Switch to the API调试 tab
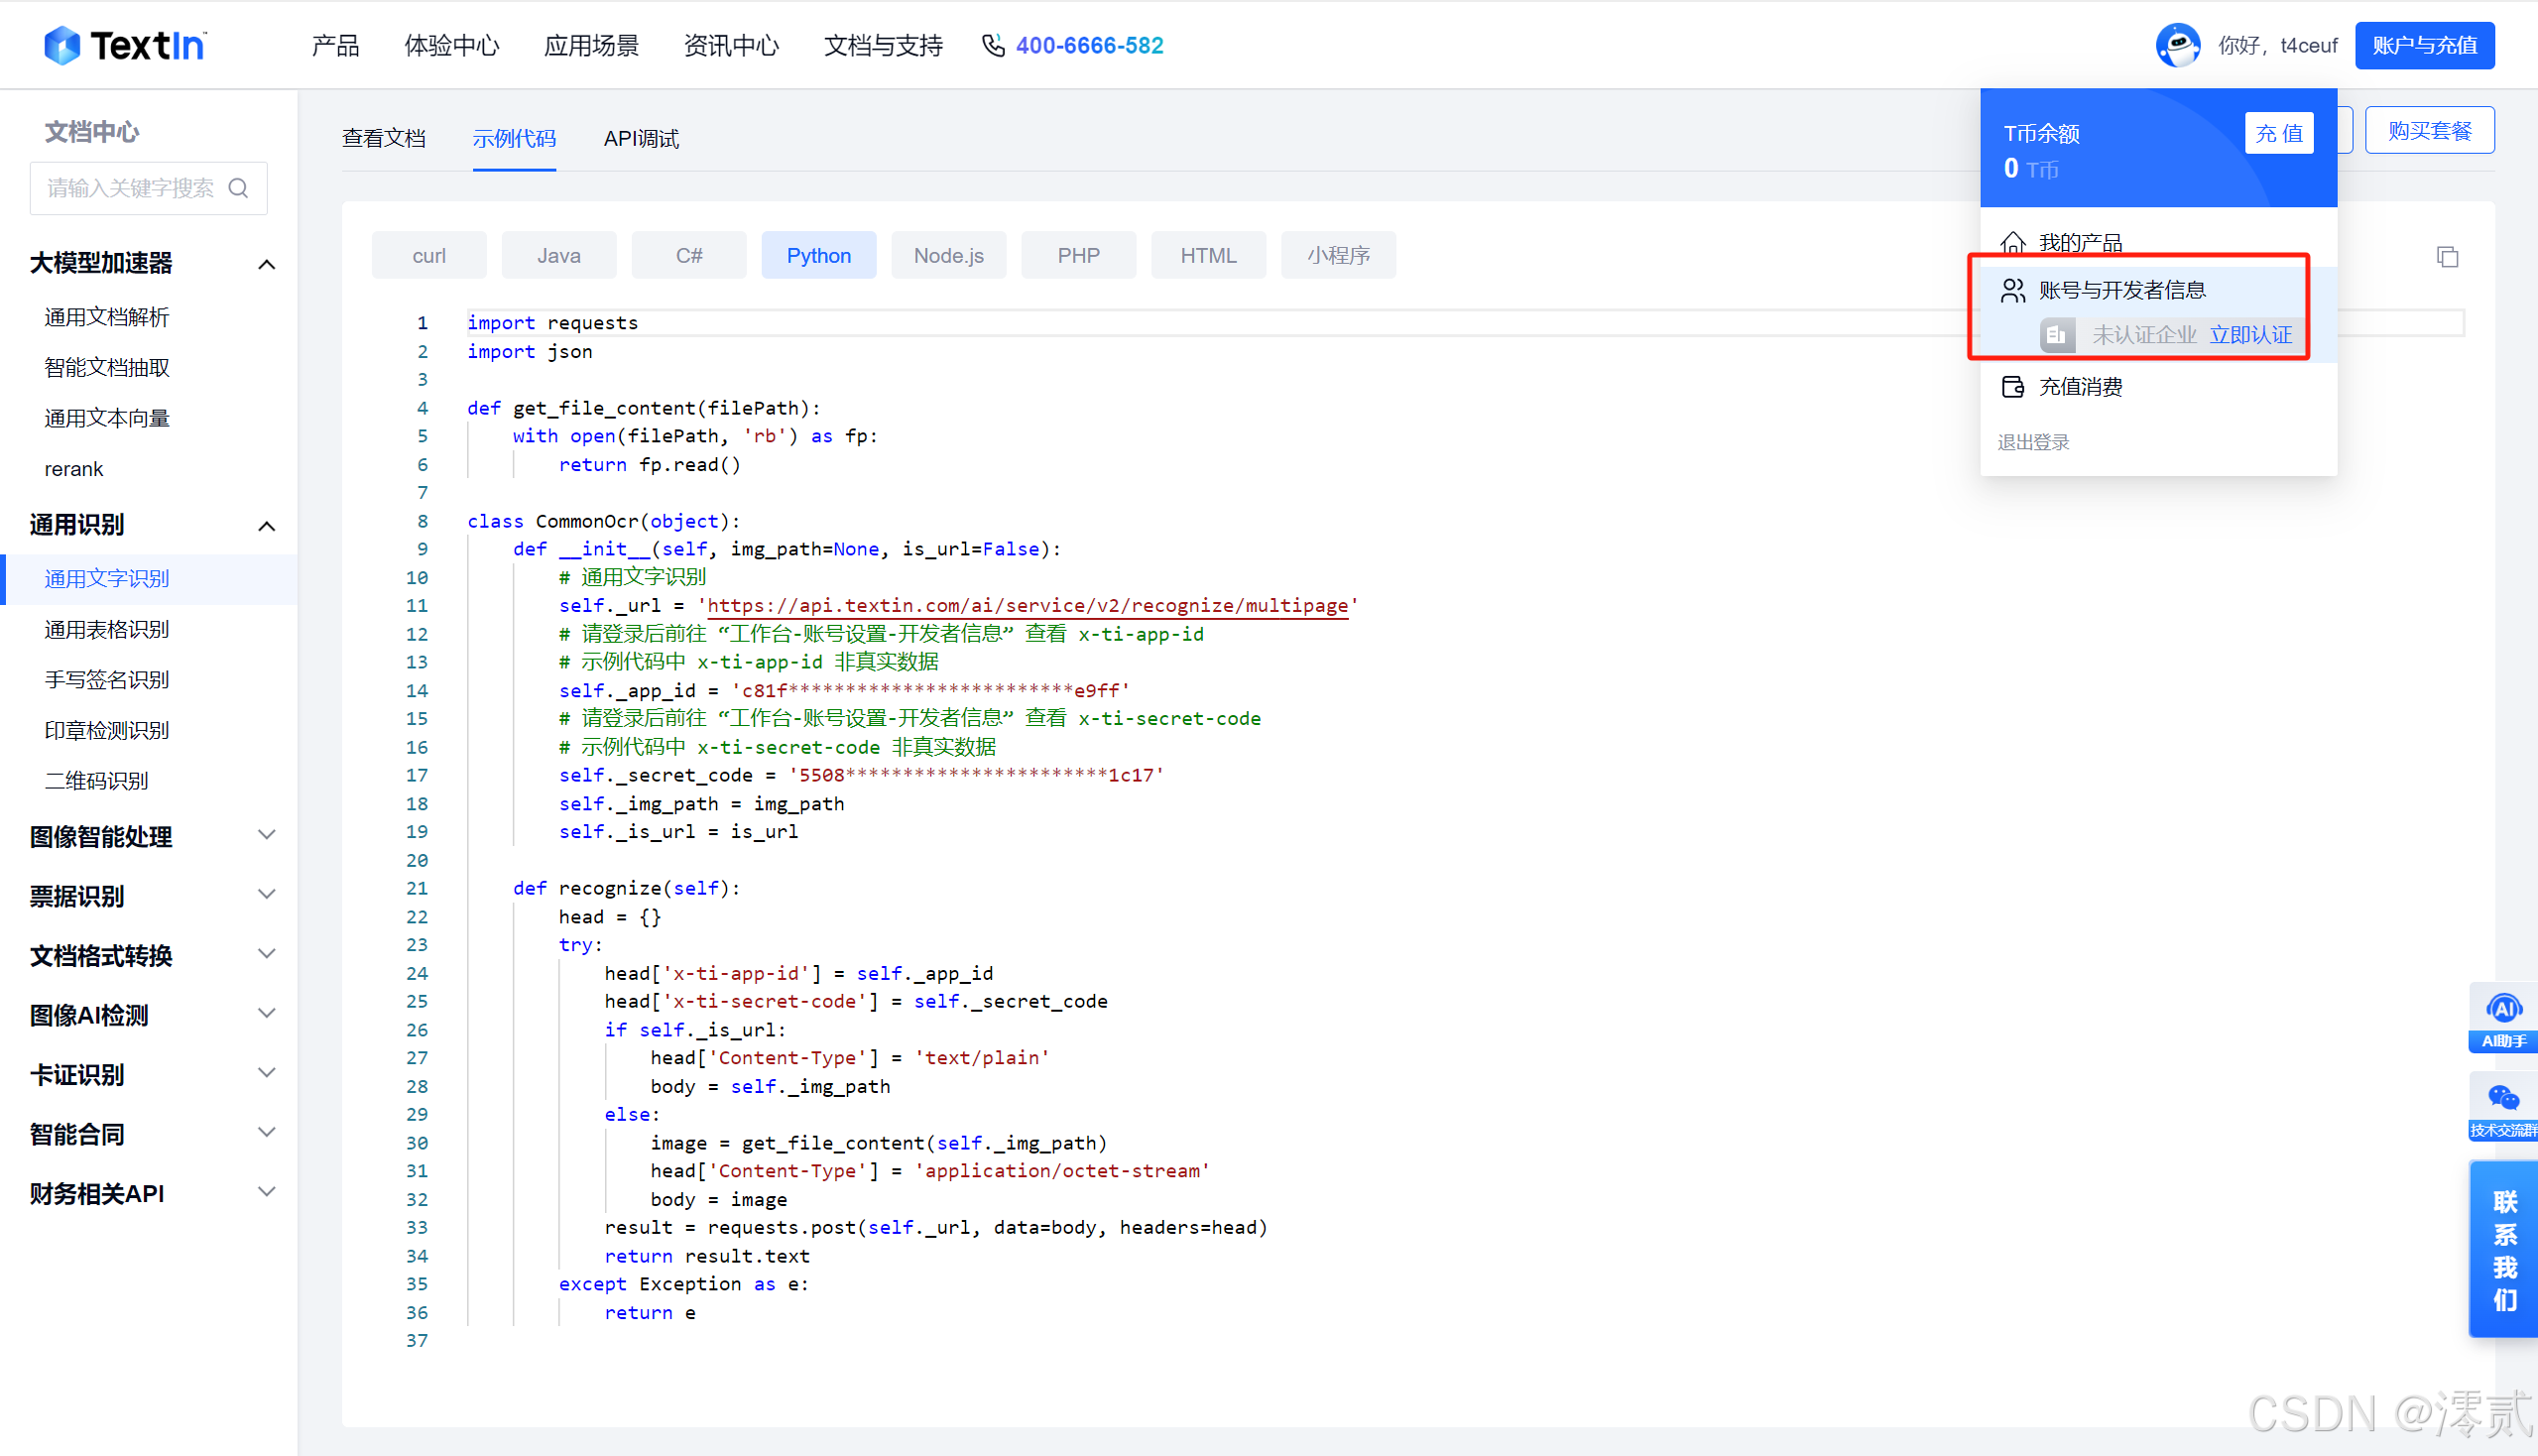 tap(641, 139)
